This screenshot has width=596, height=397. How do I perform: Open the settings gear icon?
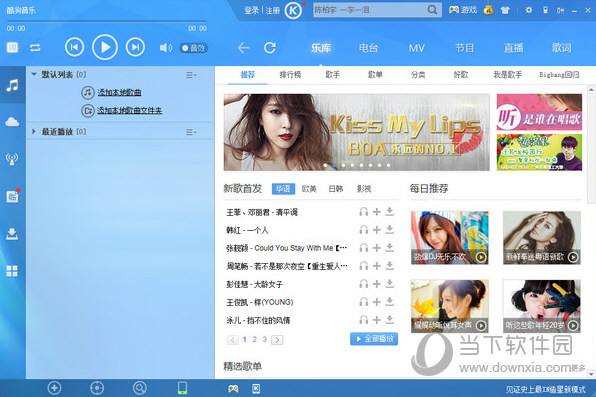528,10
